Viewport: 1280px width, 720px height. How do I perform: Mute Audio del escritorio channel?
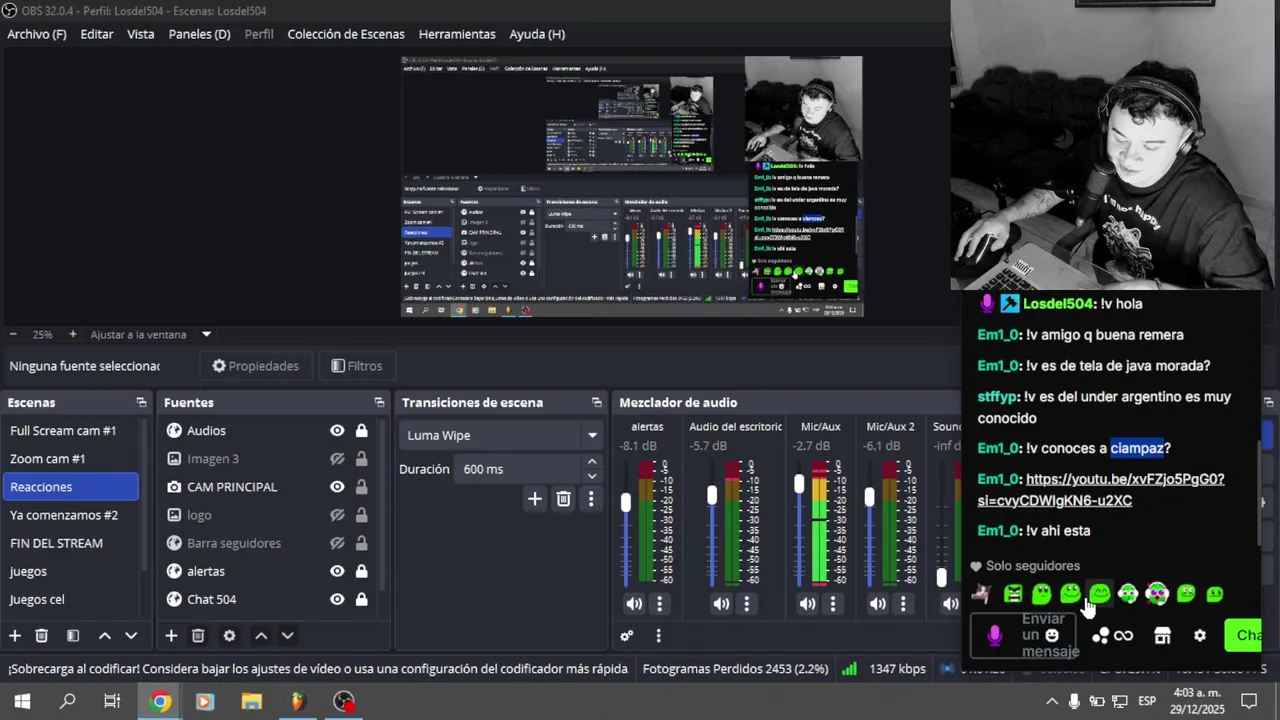click(x=721, y=604)
